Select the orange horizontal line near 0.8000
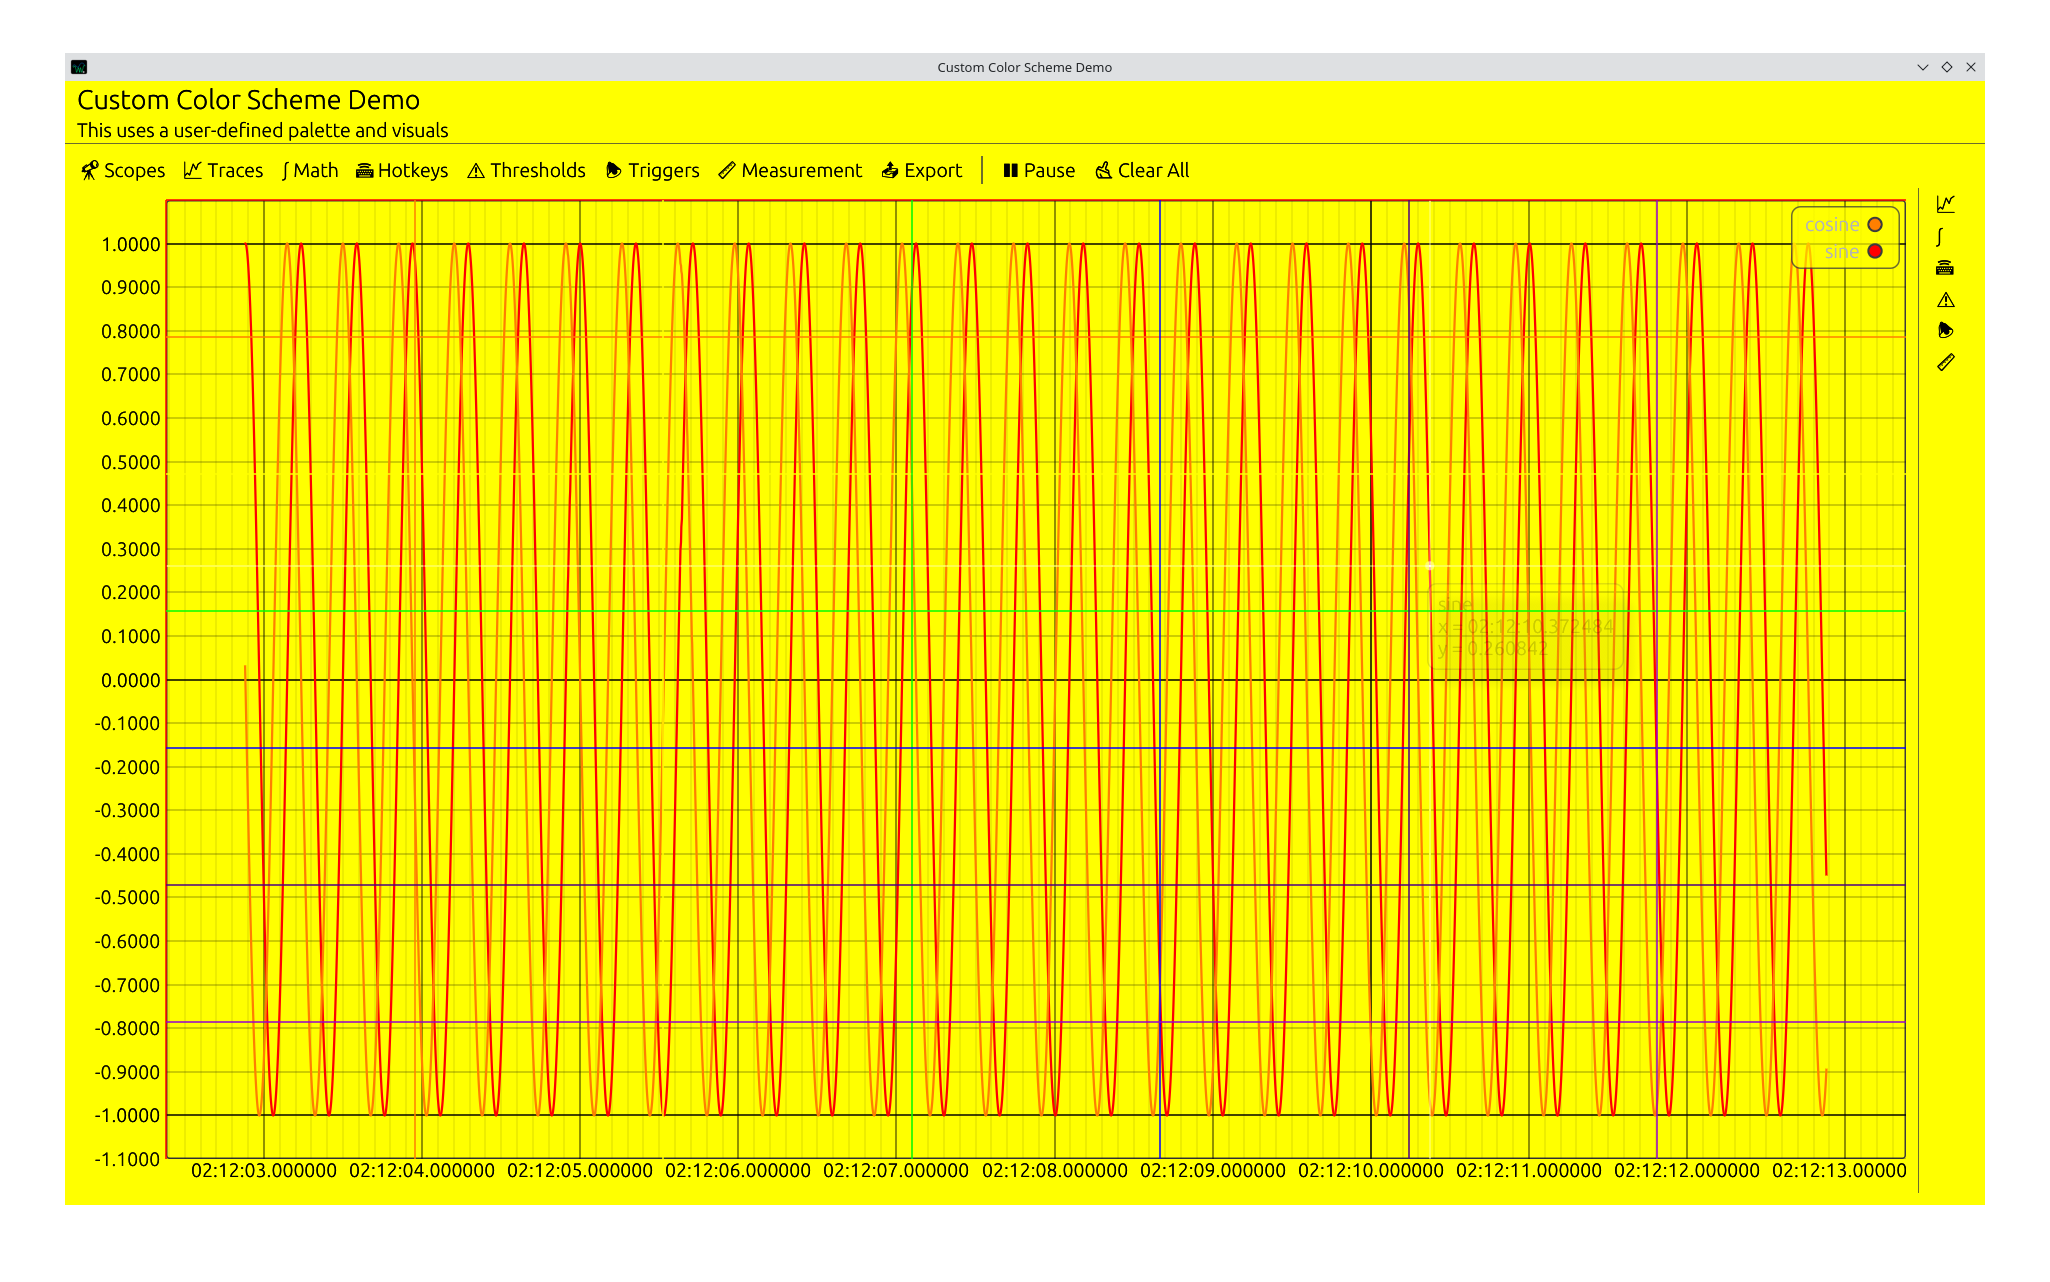Viewport: 2050px width, 1282px height. (1035, 337)
